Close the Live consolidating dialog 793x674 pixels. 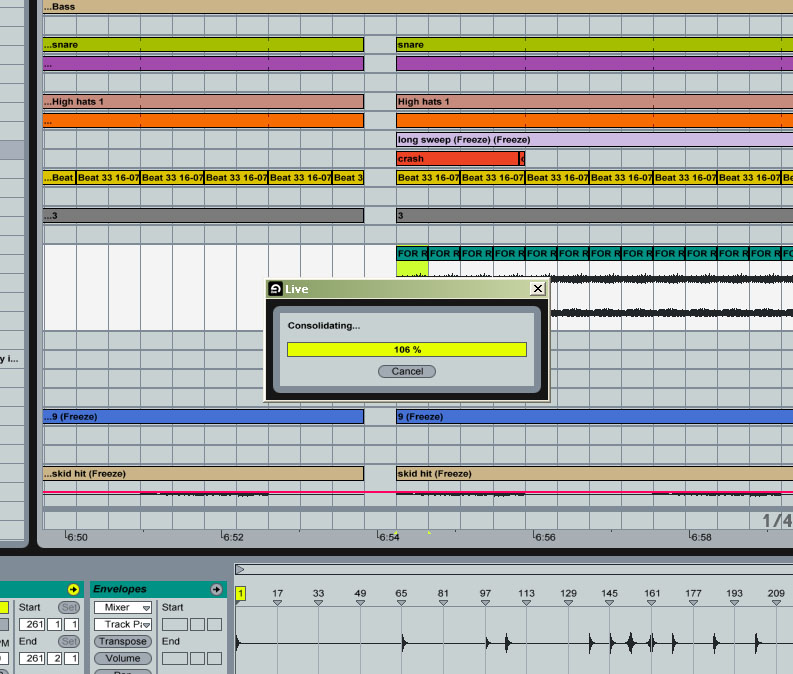pos(537,289)
